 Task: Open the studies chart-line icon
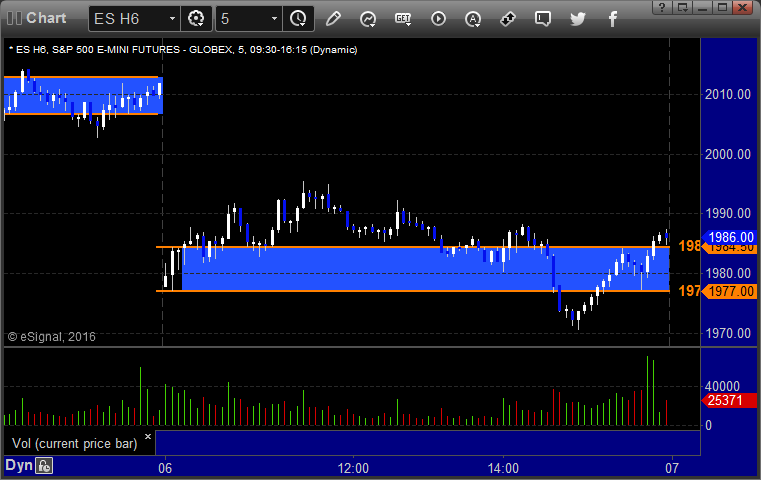368,19
